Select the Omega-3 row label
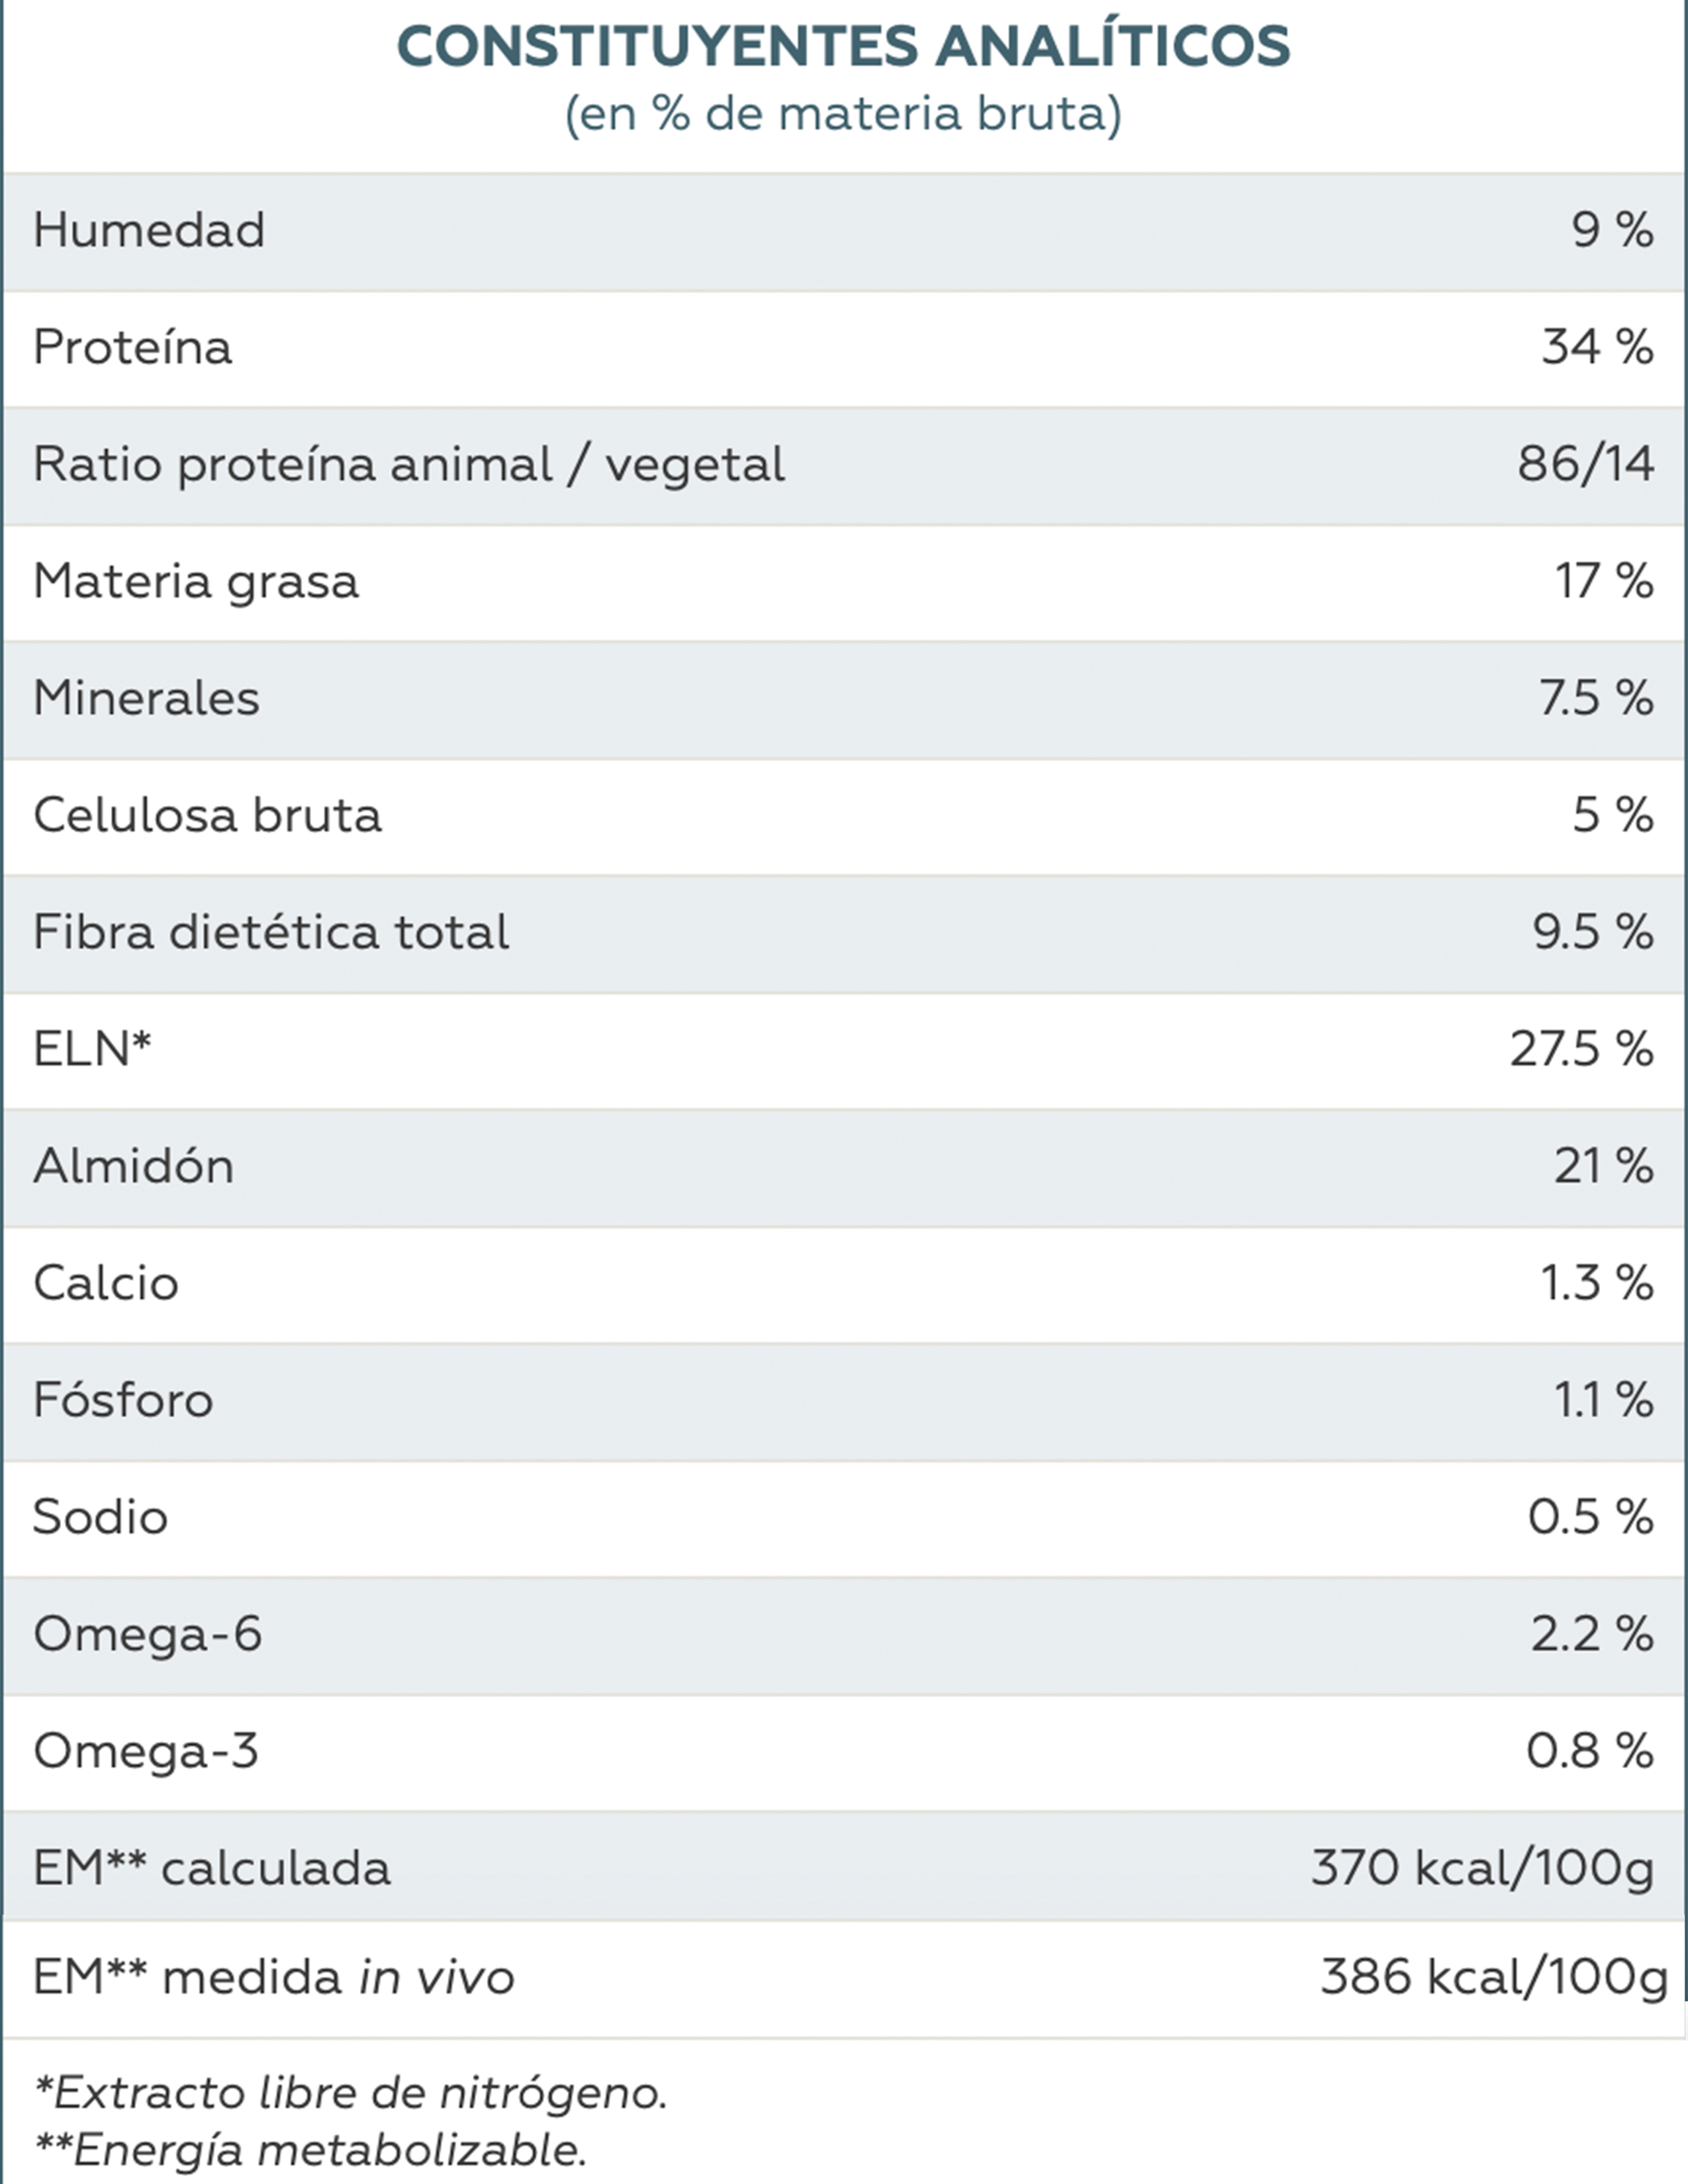 (146, 1751)
